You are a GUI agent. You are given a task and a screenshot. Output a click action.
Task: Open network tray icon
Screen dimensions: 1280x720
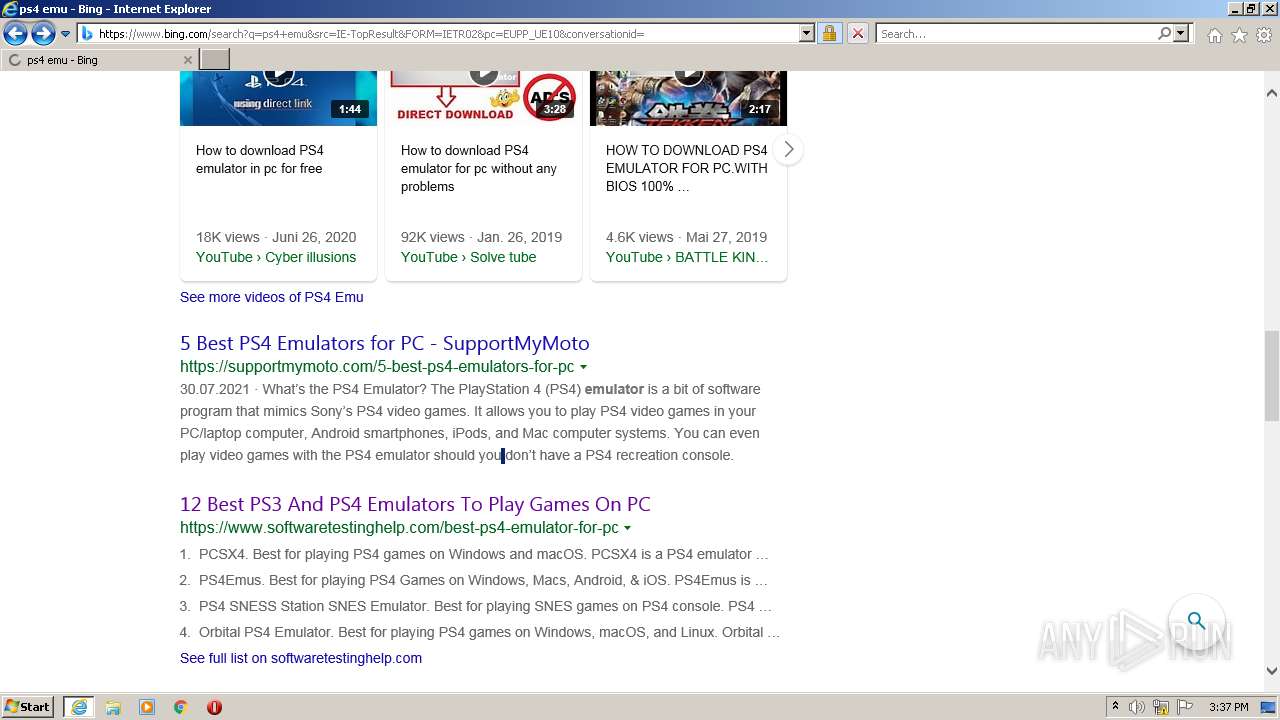click(1161, 707)
